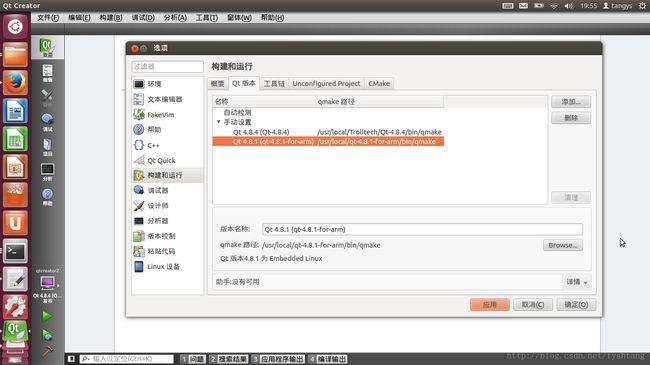The image size is (650, 365).
Task: Open the Files manager in the launcher
Action: [15, 54]
